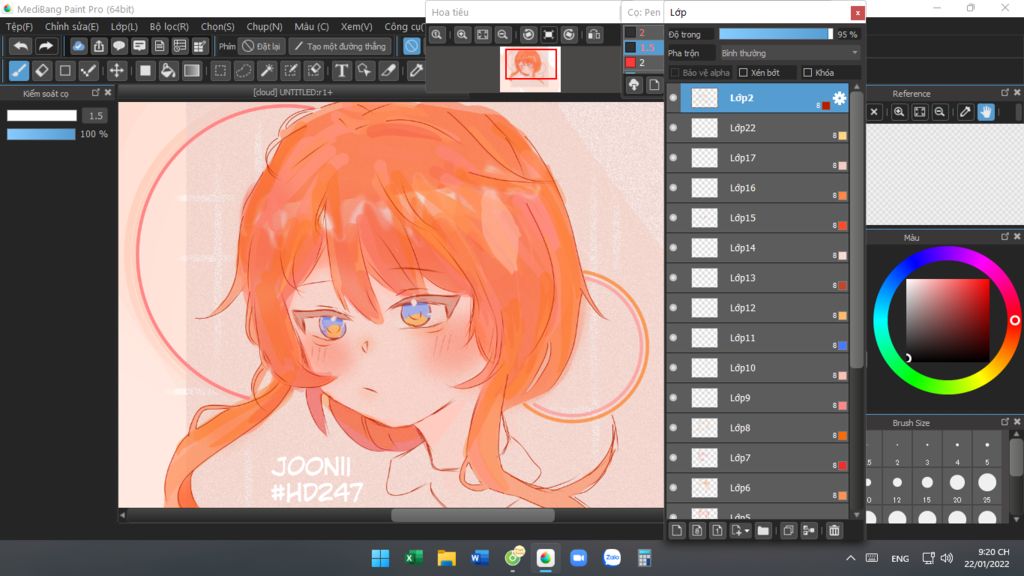Click the navigator preview thumbnail
The image size is (1024, 576).
(530, 69)
